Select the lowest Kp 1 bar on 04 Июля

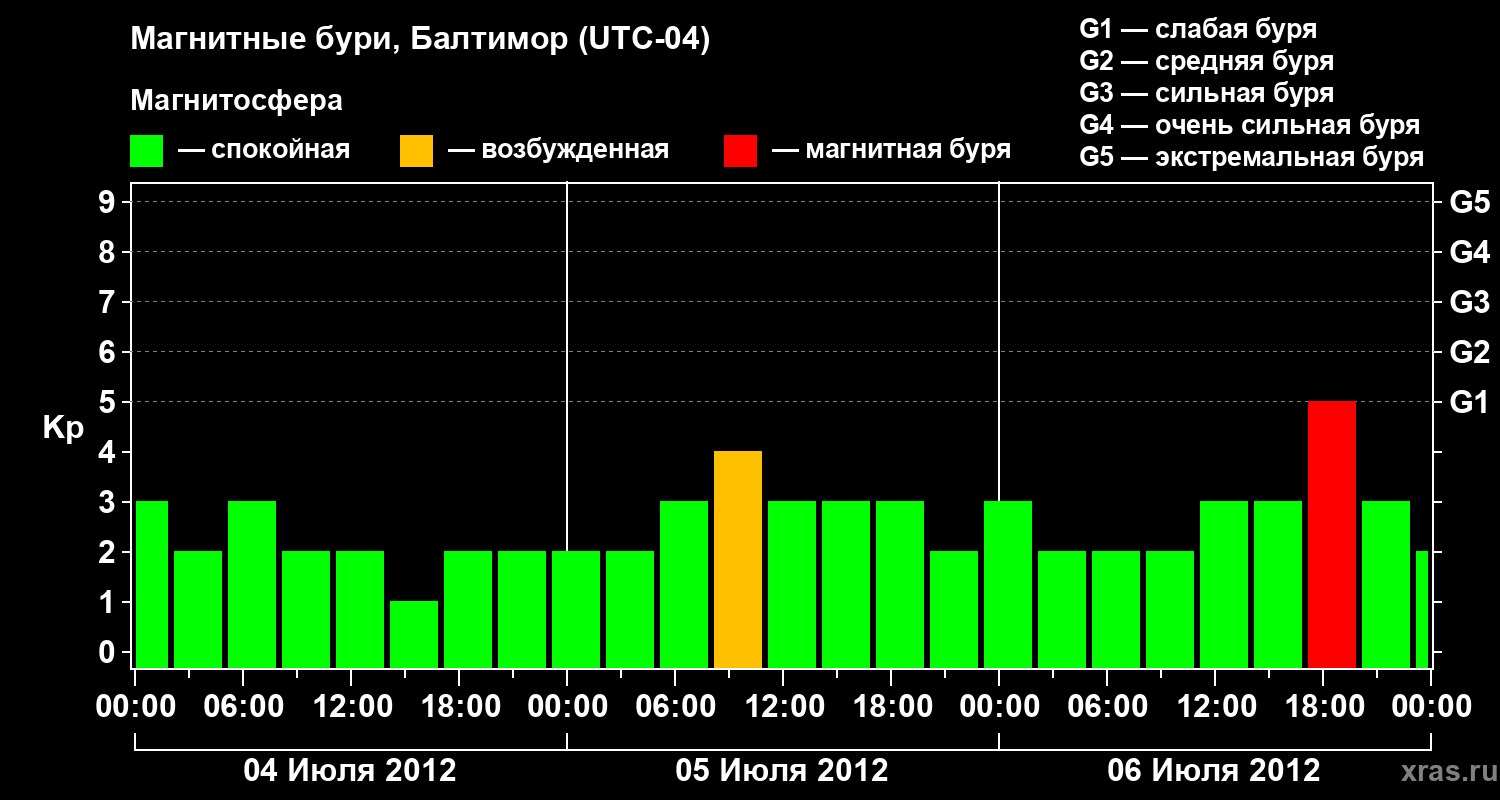point(414,635)
